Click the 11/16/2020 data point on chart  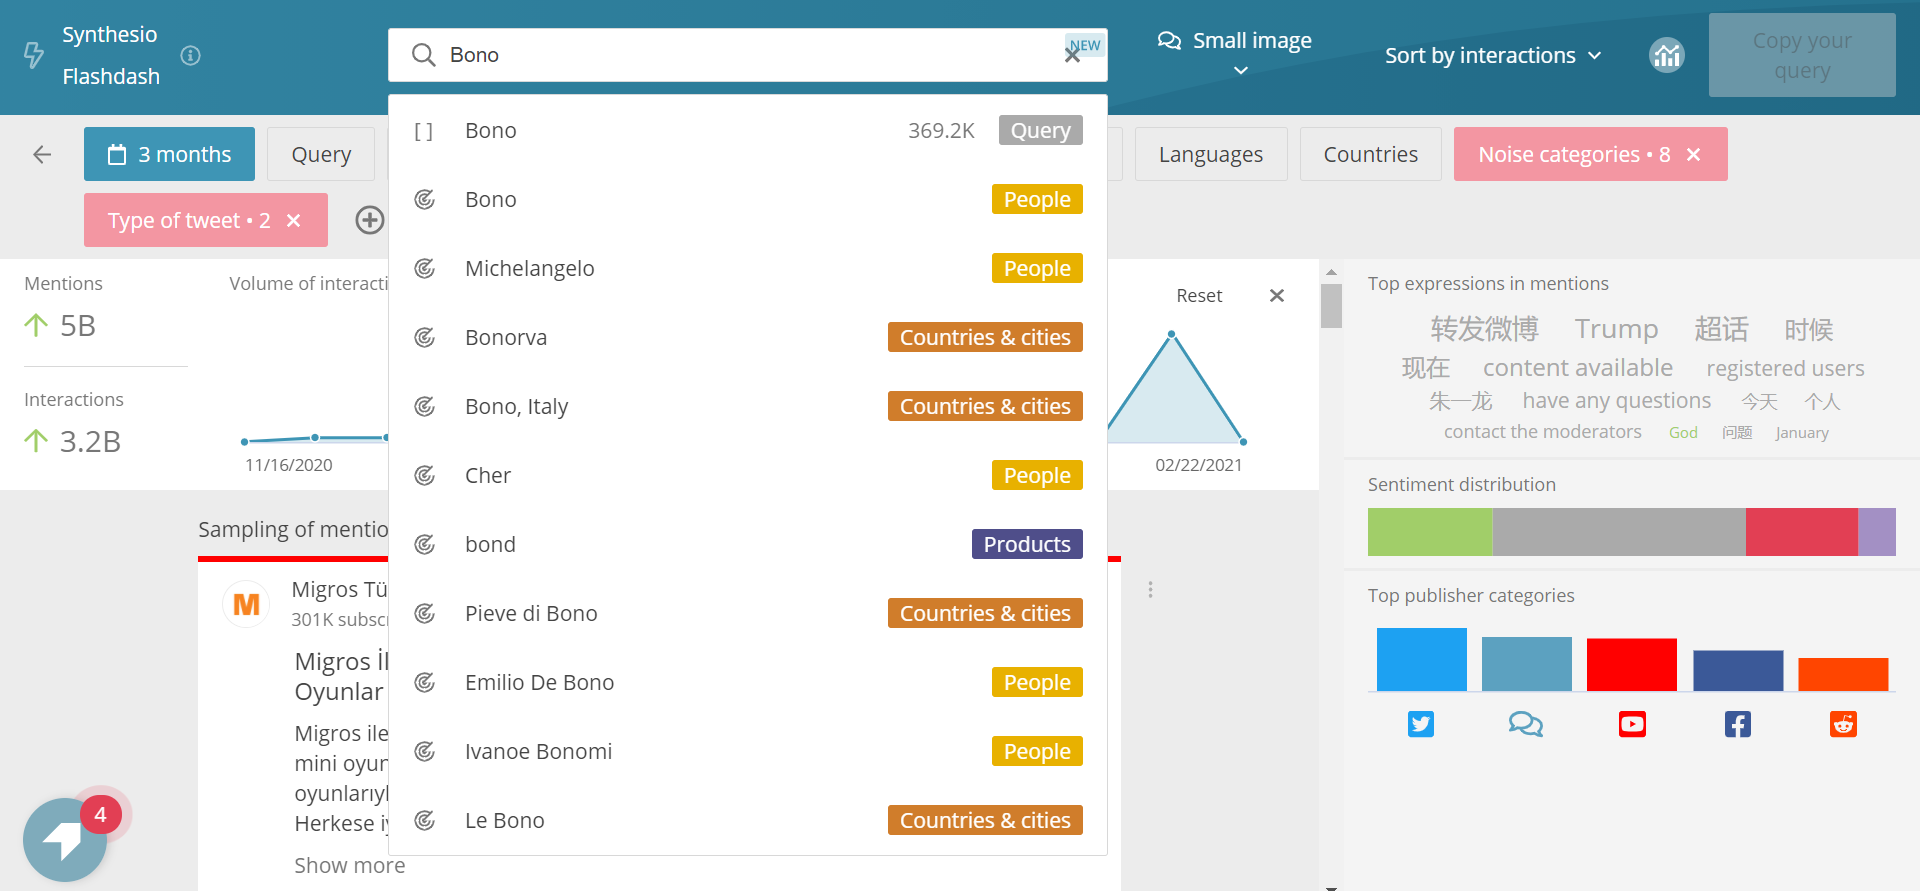click(245, 441)
